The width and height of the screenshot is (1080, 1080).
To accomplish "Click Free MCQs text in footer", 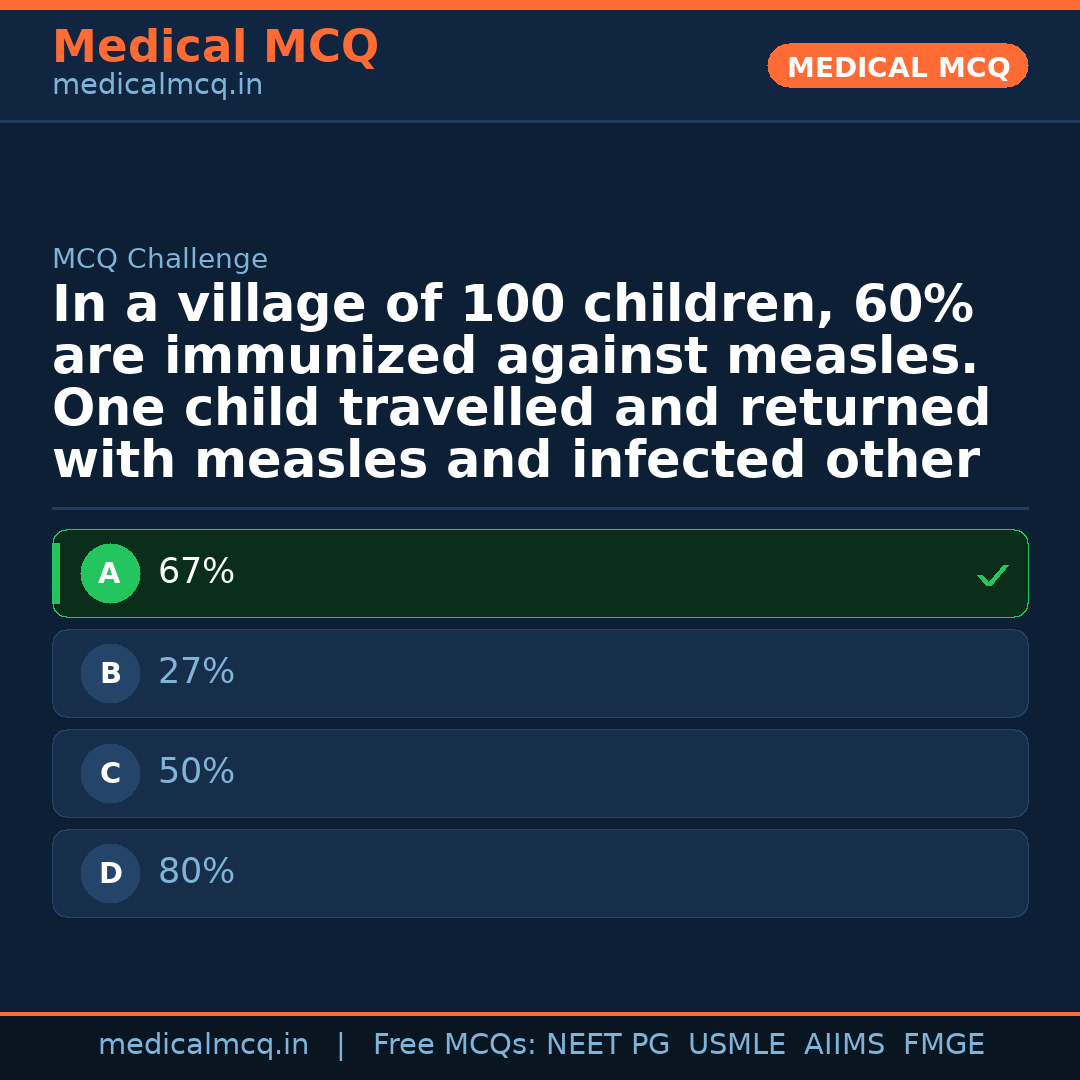I will point(455,1045).
